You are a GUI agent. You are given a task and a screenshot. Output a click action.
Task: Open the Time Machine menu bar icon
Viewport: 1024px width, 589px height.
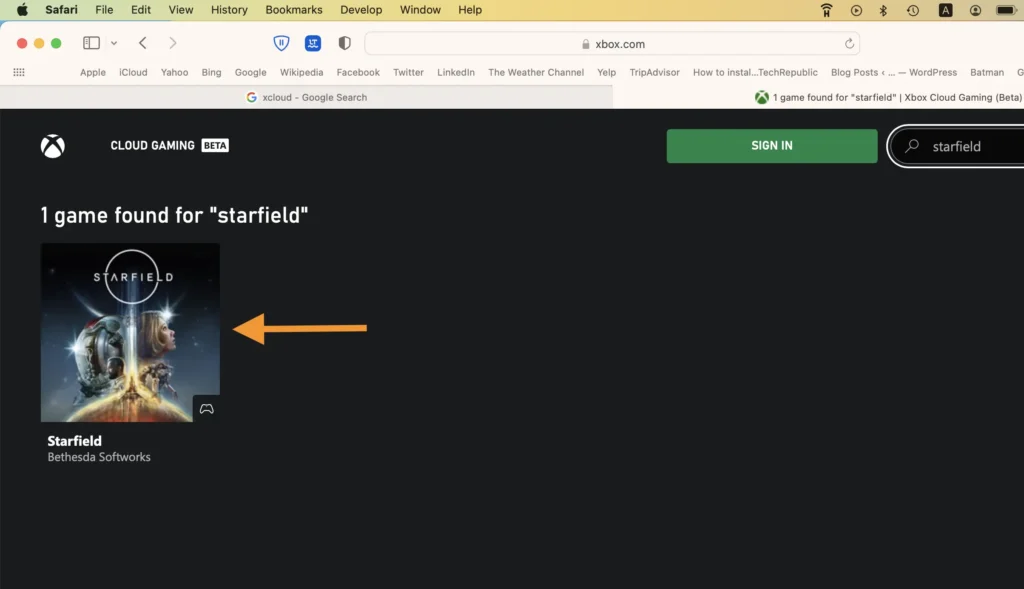pyautogui.click(x=913, y=10)
